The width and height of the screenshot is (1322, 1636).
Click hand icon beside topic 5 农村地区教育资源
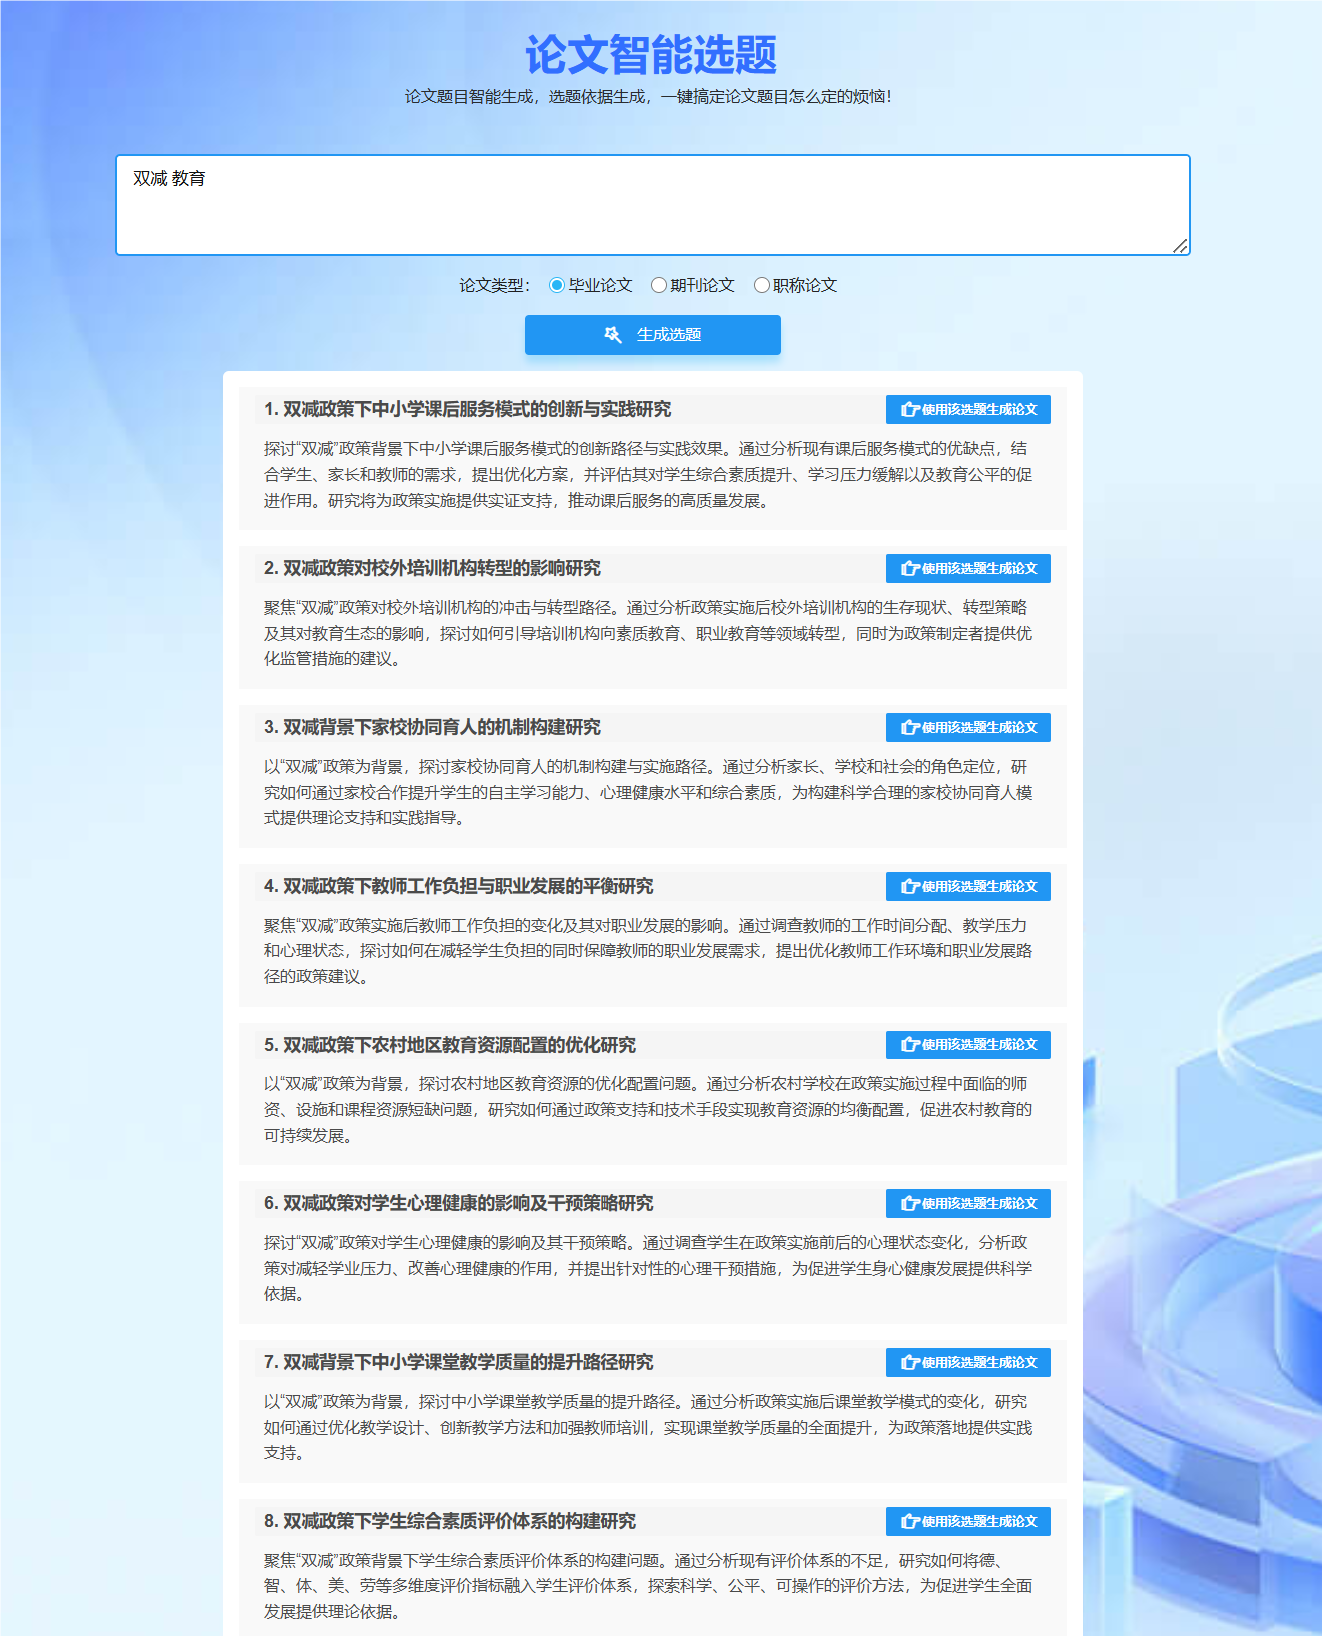[909, 1045]
